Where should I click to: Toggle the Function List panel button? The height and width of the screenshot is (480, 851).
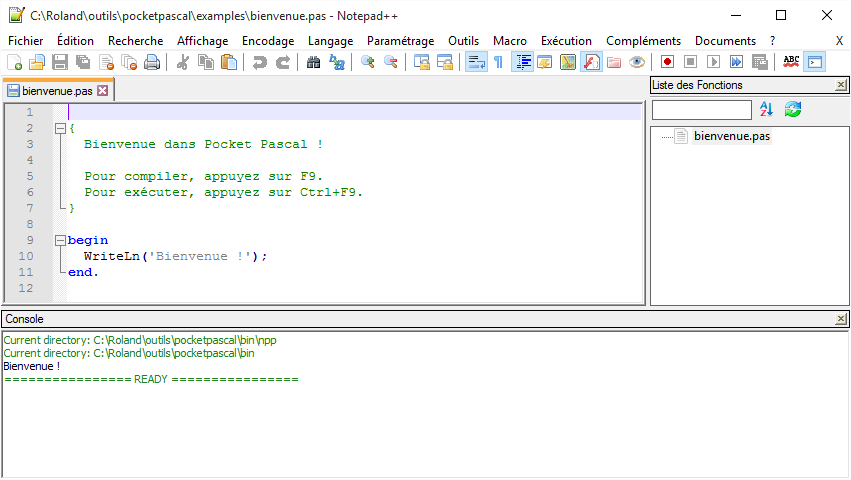point(590,62)
